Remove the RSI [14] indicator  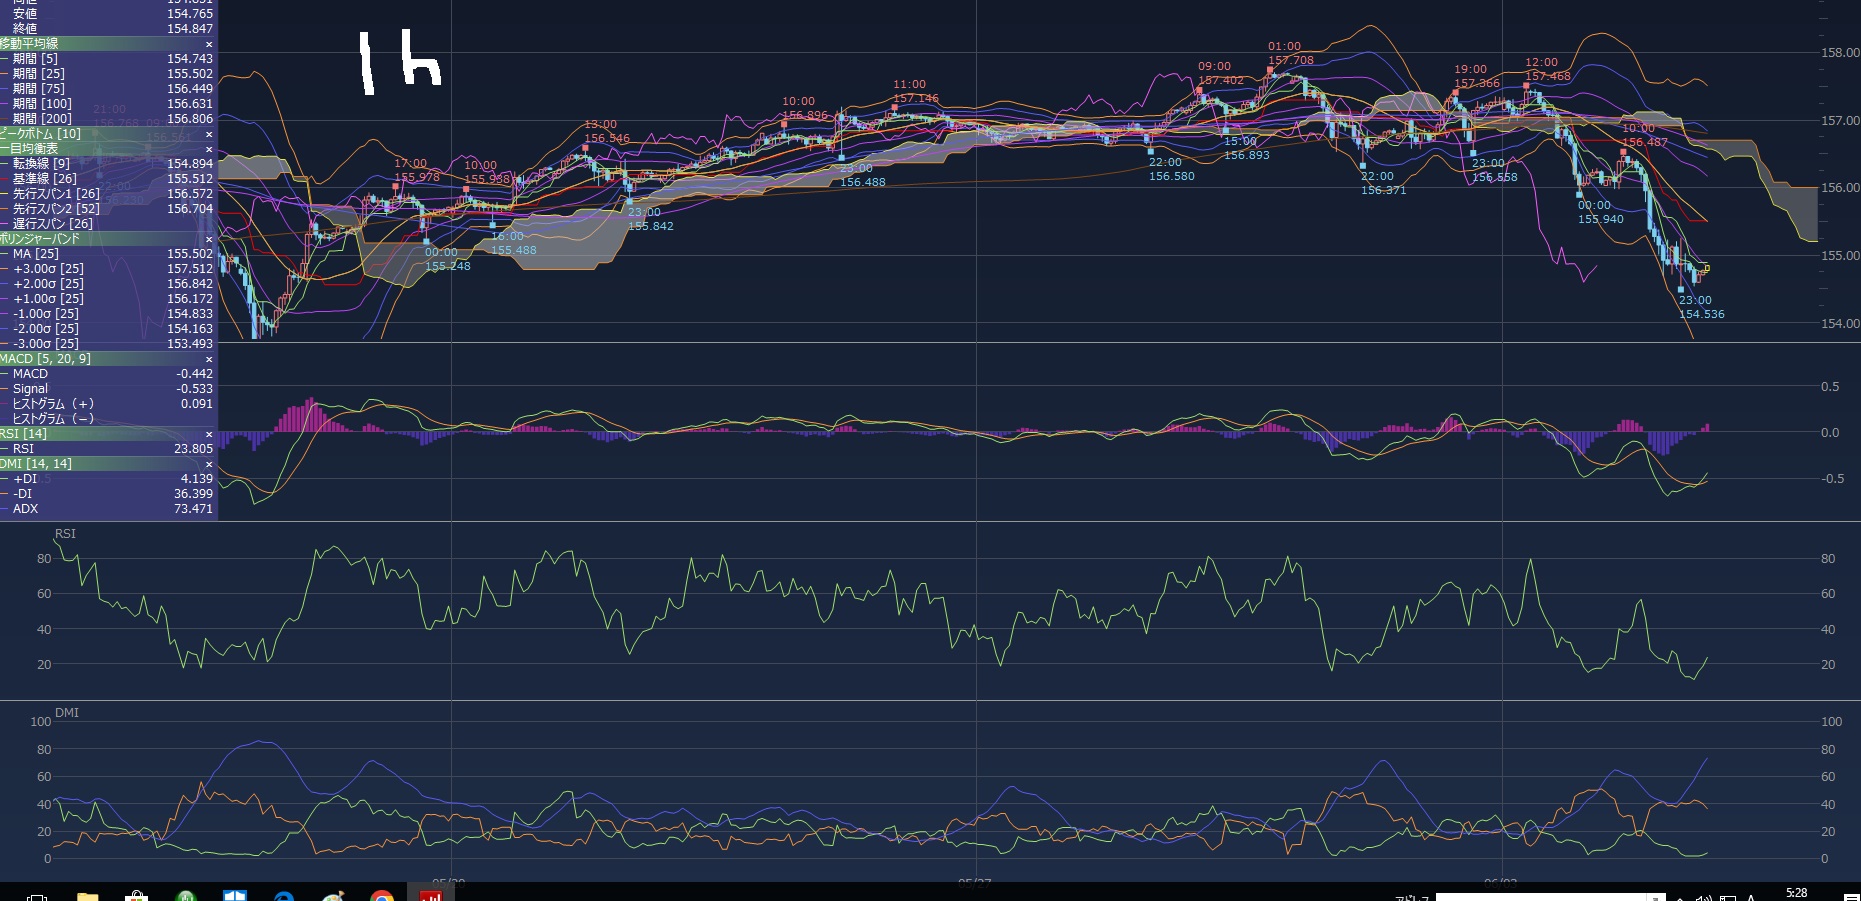click(209, 434)
